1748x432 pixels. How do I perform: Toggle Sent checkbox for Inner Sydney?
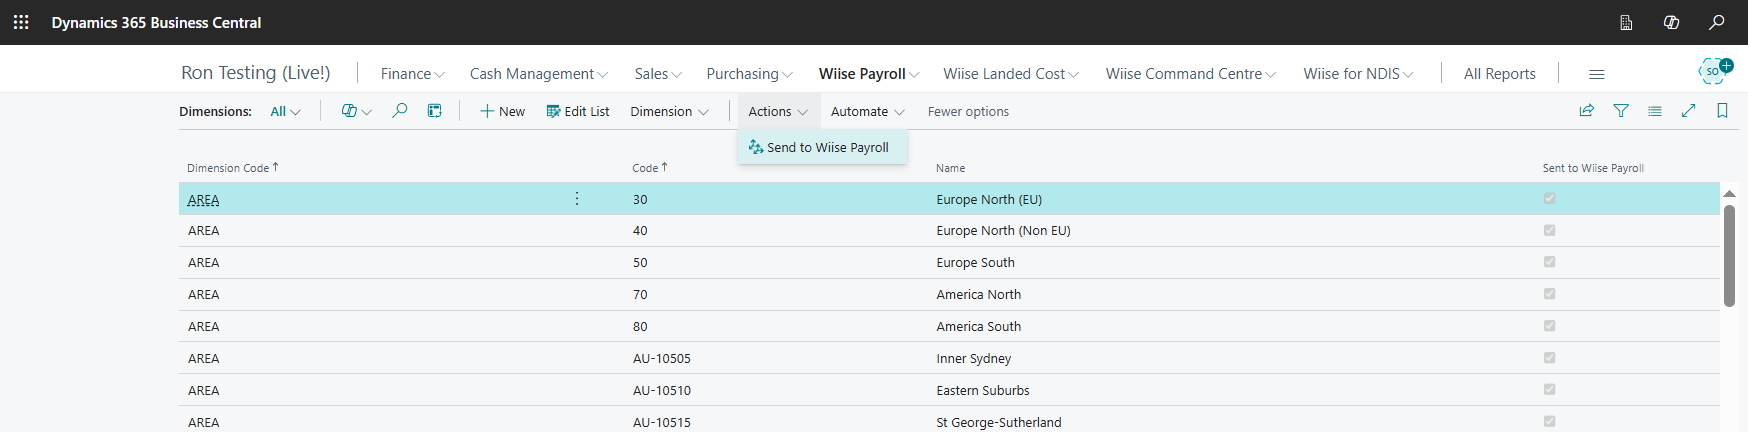click(1549, 358)
